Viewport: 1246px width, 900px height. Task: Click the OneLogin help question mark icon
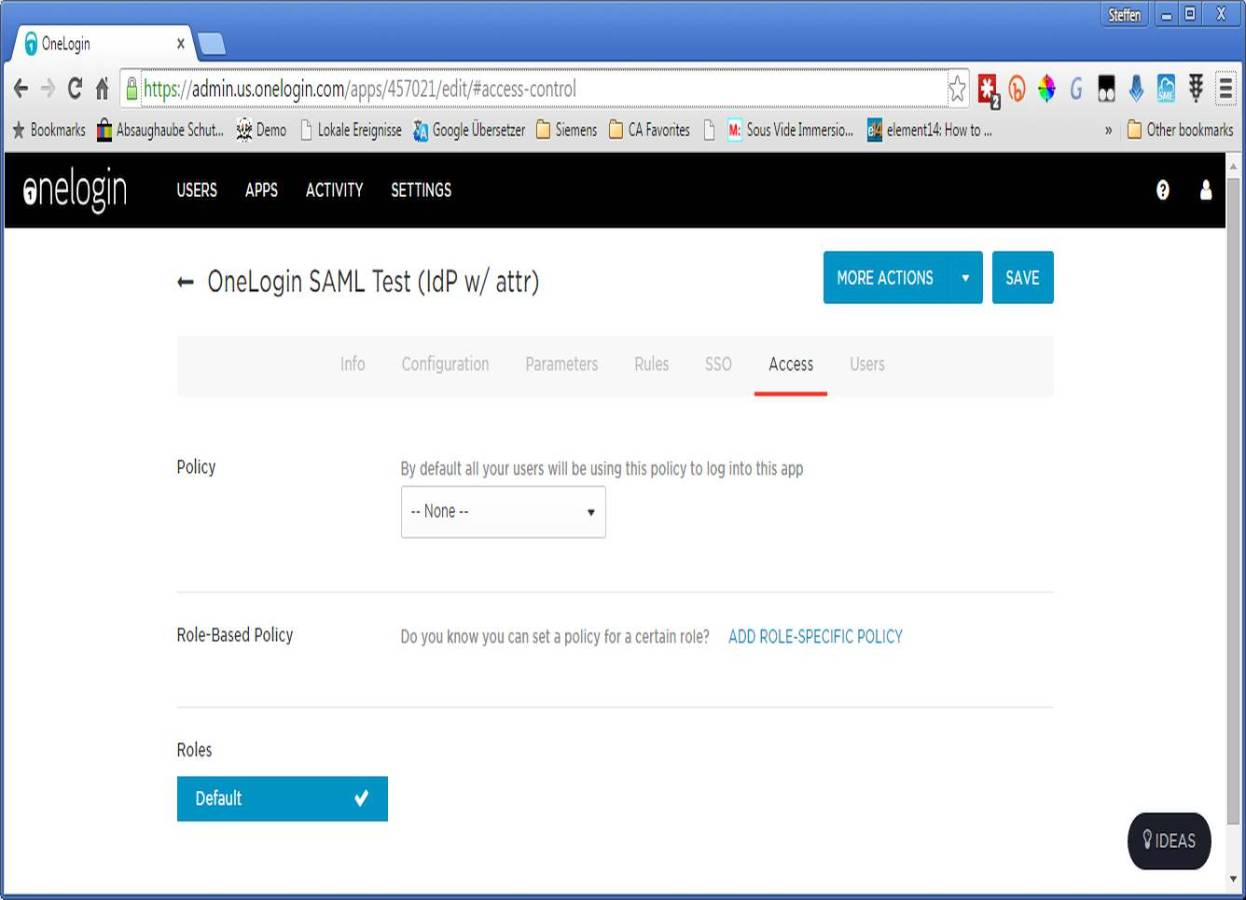coord(1162,190)
